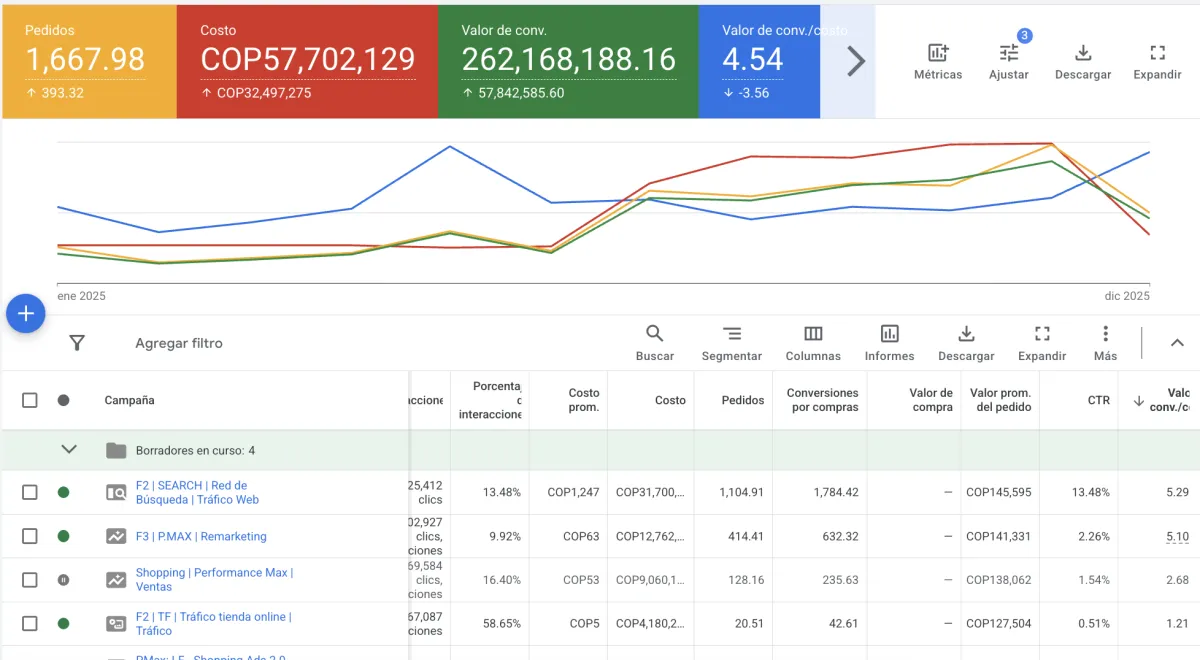1200x660 pixels.
Task: Click the COP138,062 average order value cell
Action: coord(998,580)
